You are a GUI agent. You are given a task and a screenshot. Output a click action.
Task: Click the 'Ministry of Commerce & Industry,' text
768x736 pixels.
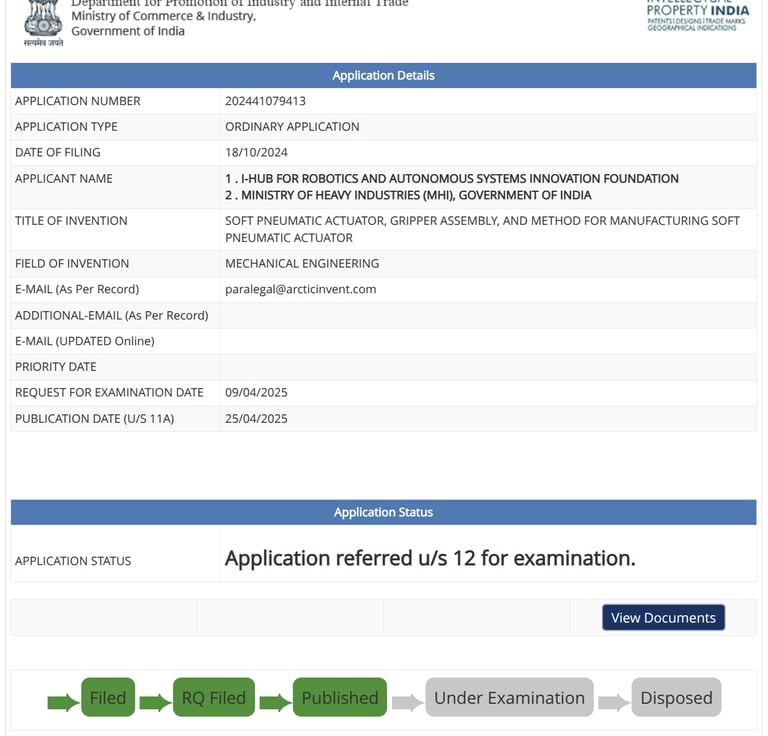[164, 16]
